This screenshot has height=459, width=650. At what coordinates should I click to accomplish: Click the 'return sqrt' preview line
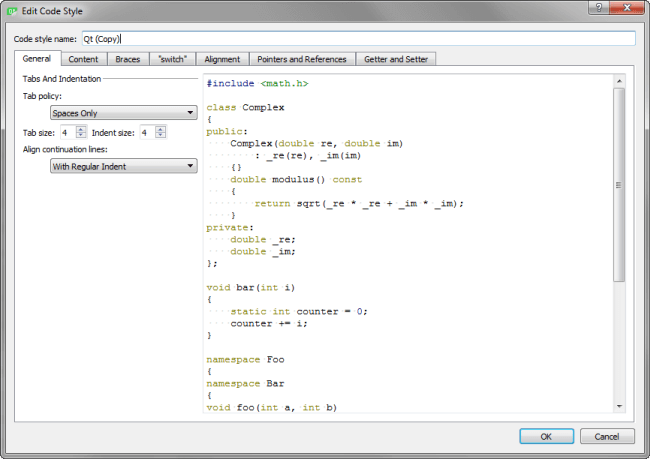[x=359, y=204]
